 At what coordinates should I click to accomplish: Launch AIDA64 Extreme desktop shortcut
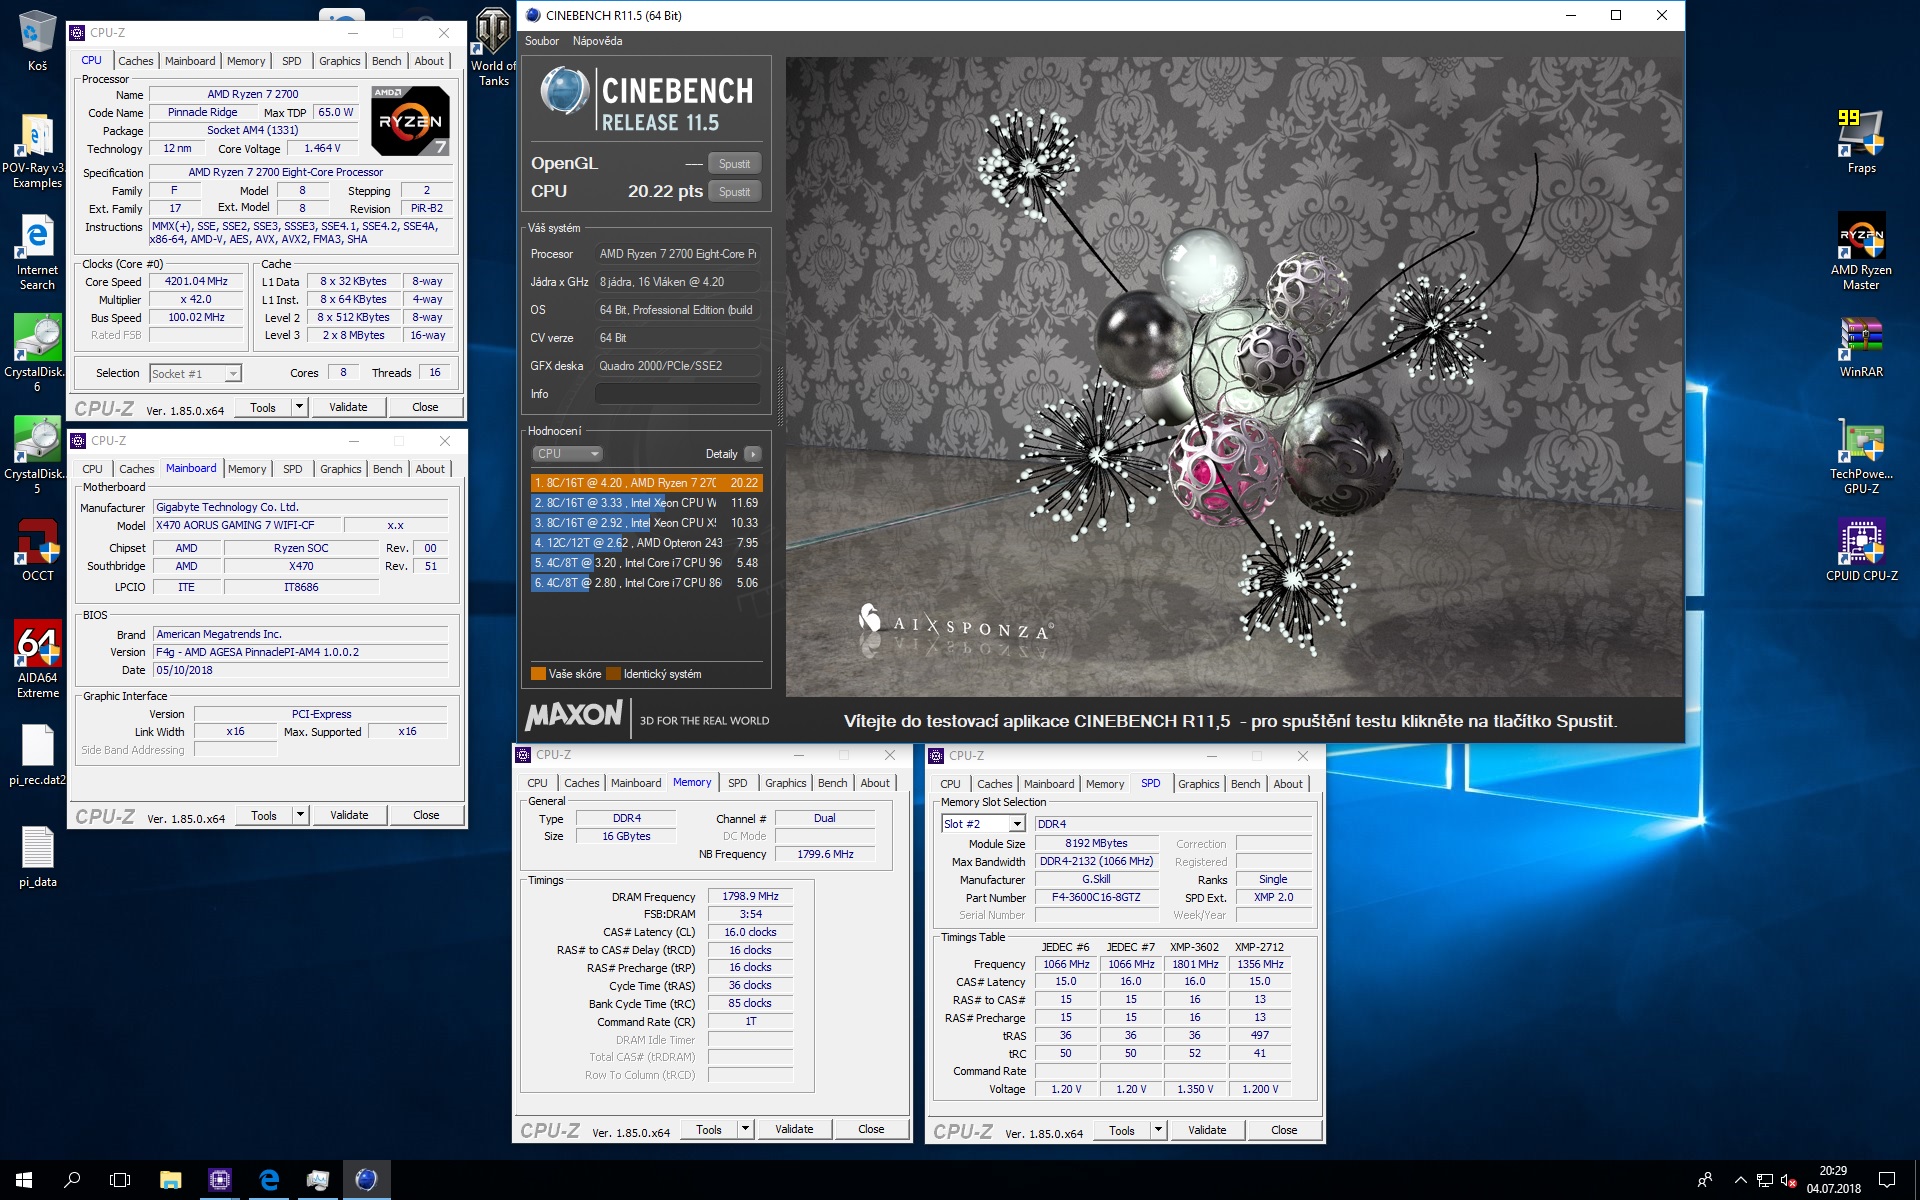[x=37, y=658]
